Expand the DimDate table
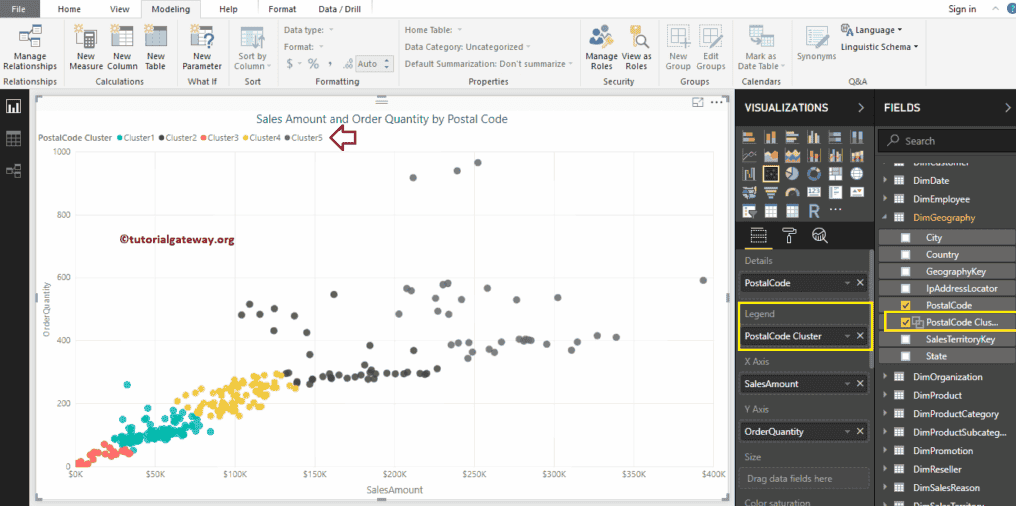The image size is (1016, 506). click(x=885, y=181)
